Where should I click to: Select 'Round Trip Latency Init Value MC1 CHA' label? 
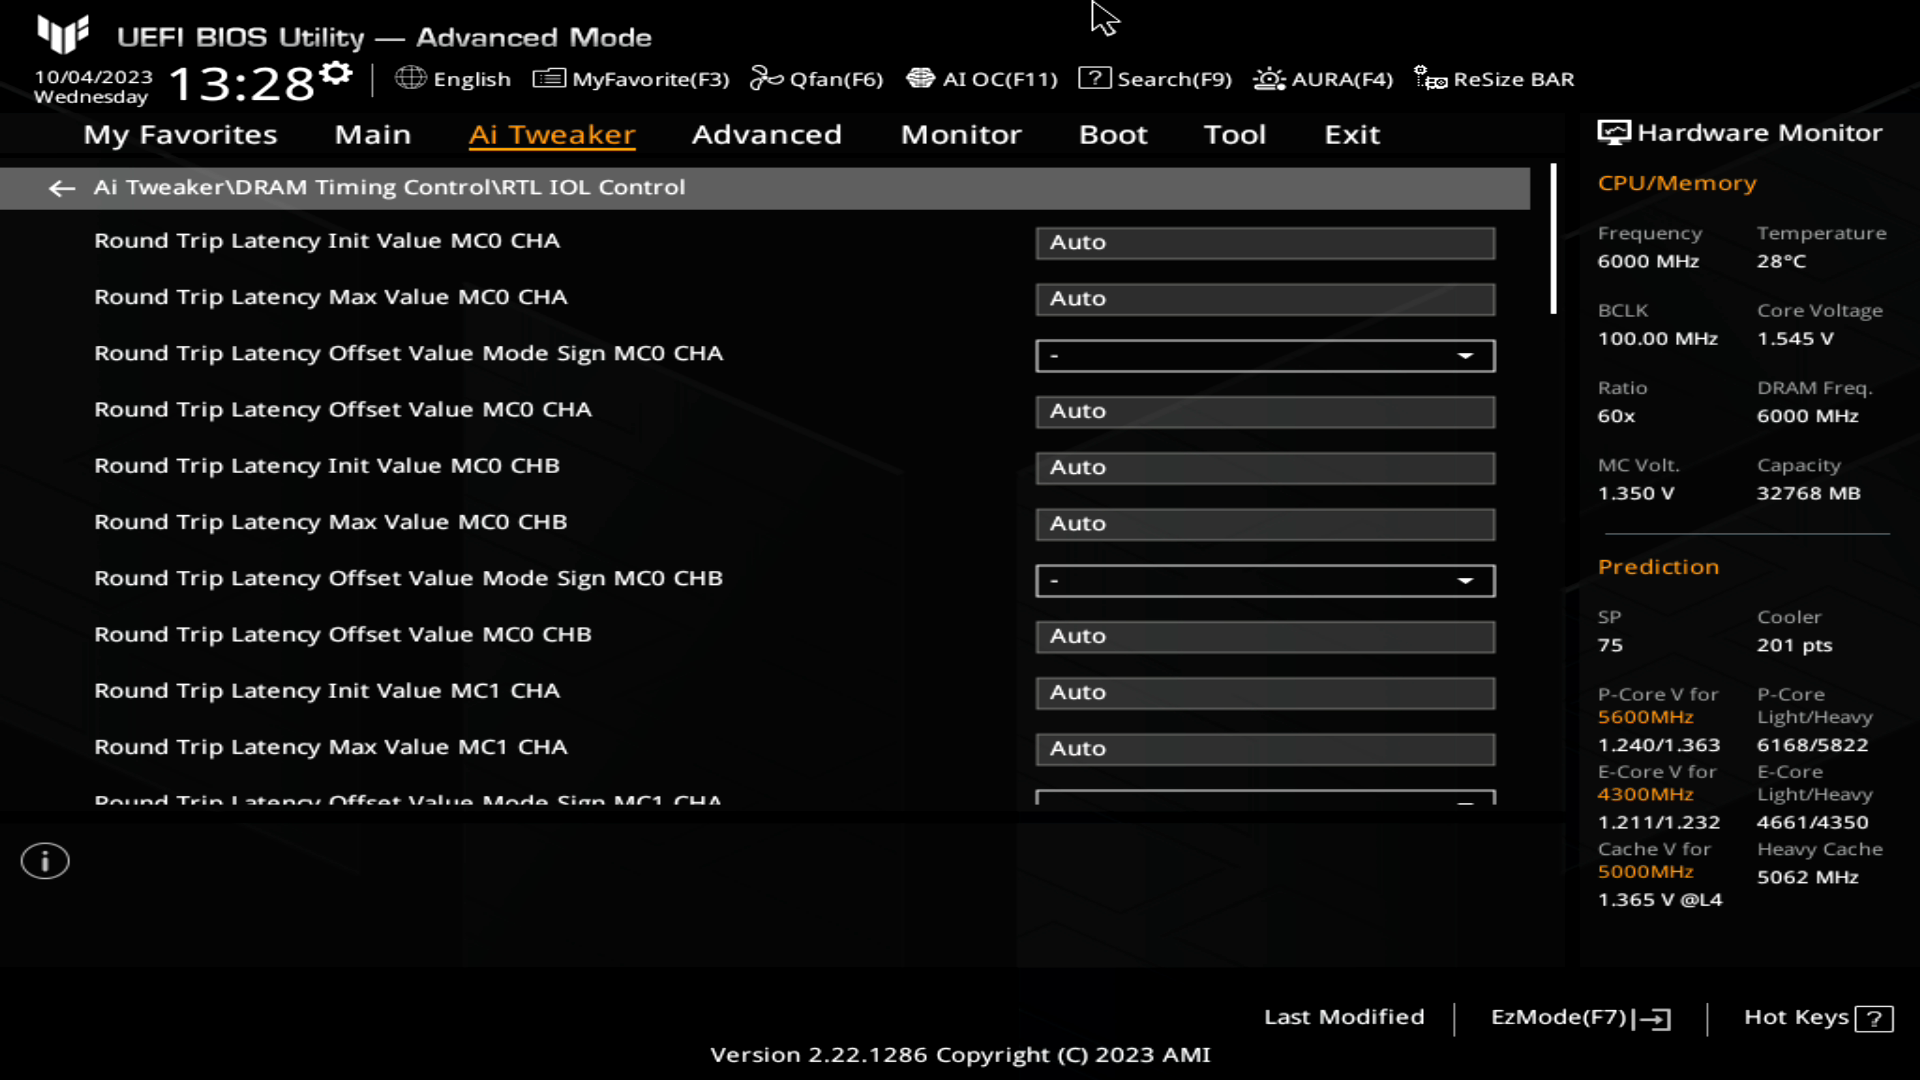click(x=327, y=691)
